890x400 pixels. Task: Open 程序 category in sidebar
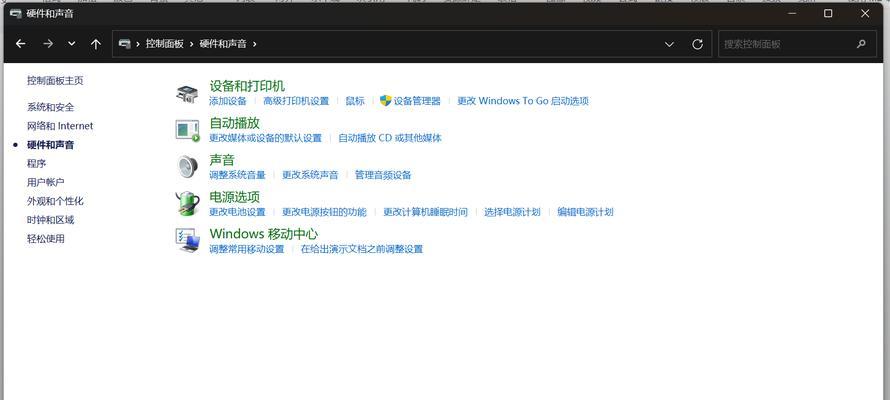(36, 163)
